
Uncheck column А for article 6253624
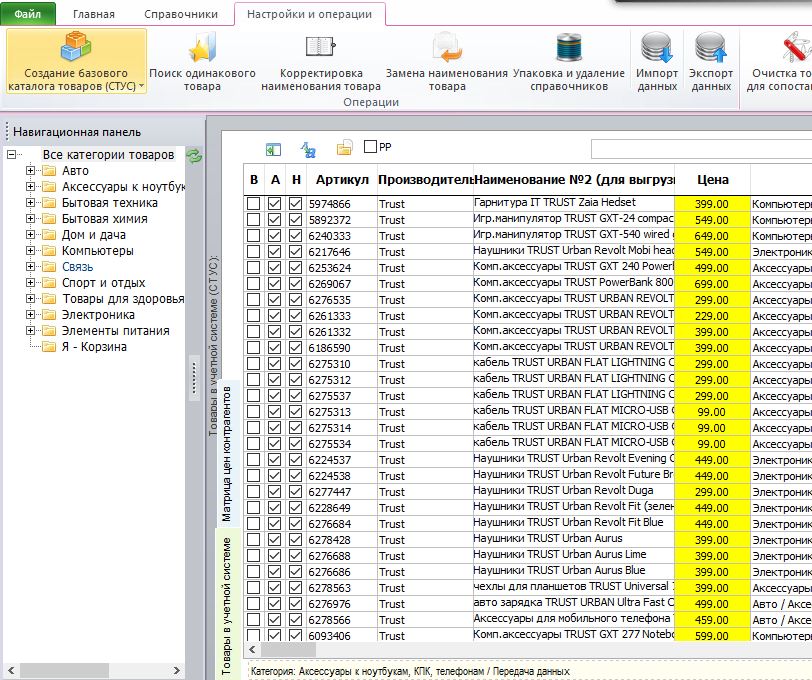274,268
